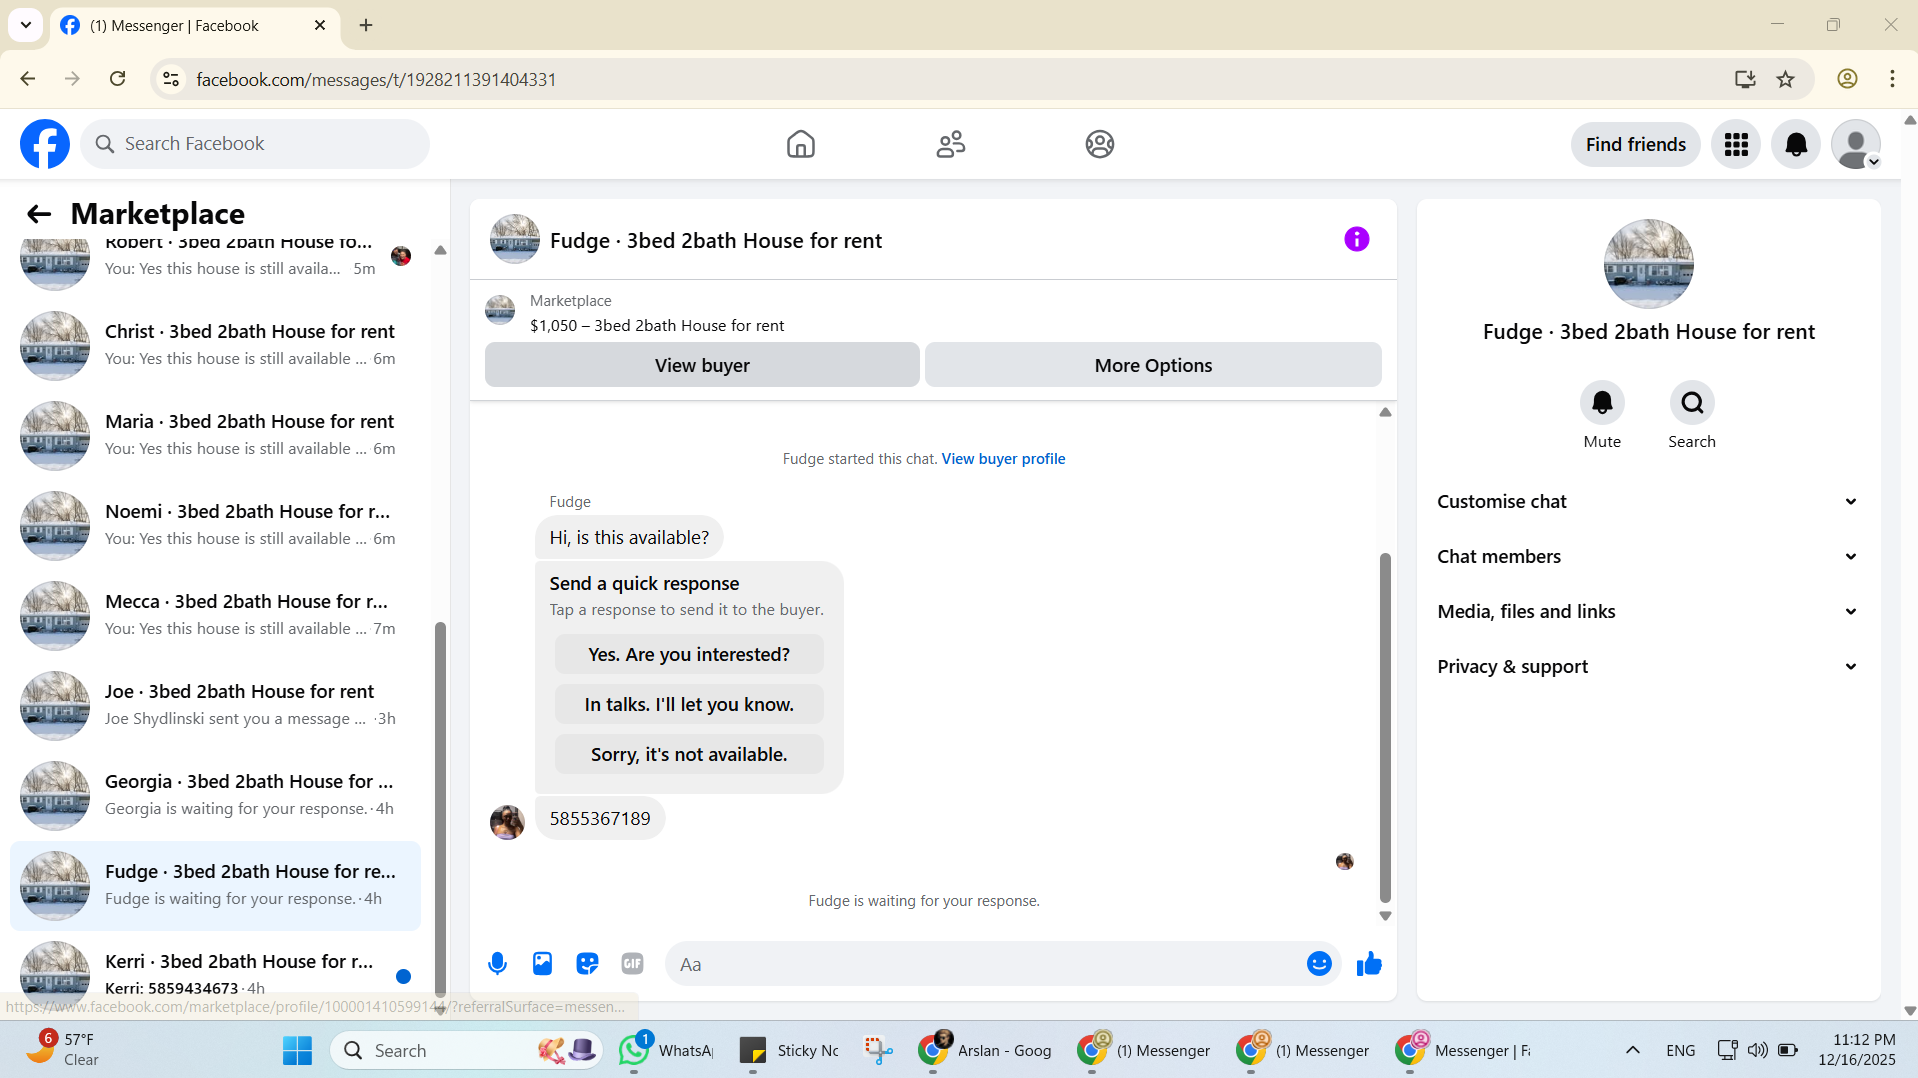Viewport: 1918px width, 1078px height.
Task: Open the notifications bell in header
Action: [x=1796, y=144]
